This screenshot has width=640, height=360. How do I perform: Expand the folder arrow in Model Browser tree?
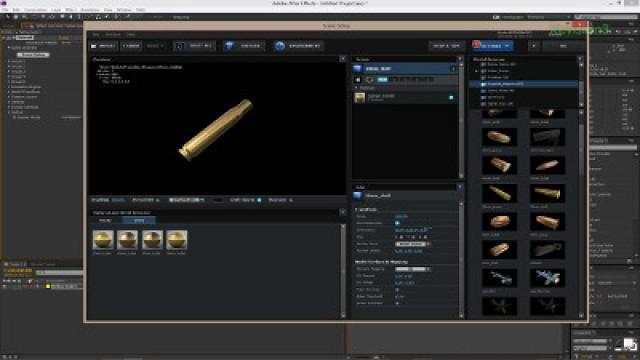(476, 71)
